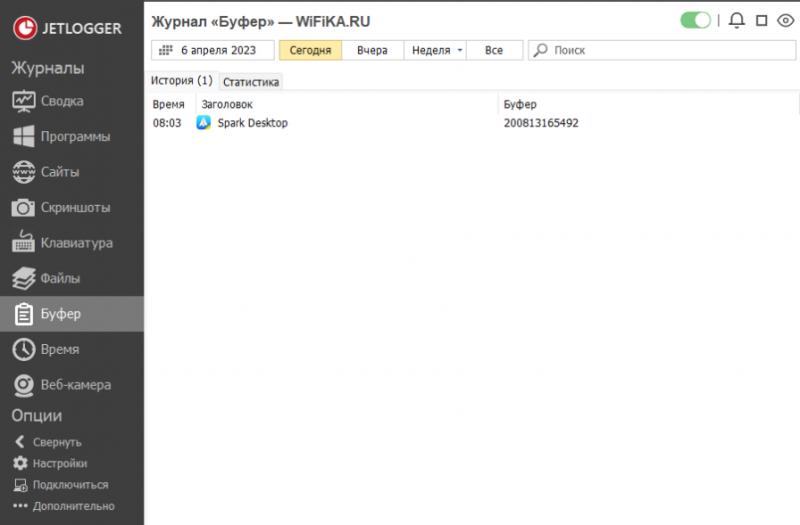Click the notification bell icon
800x525 pixels.
737,20
